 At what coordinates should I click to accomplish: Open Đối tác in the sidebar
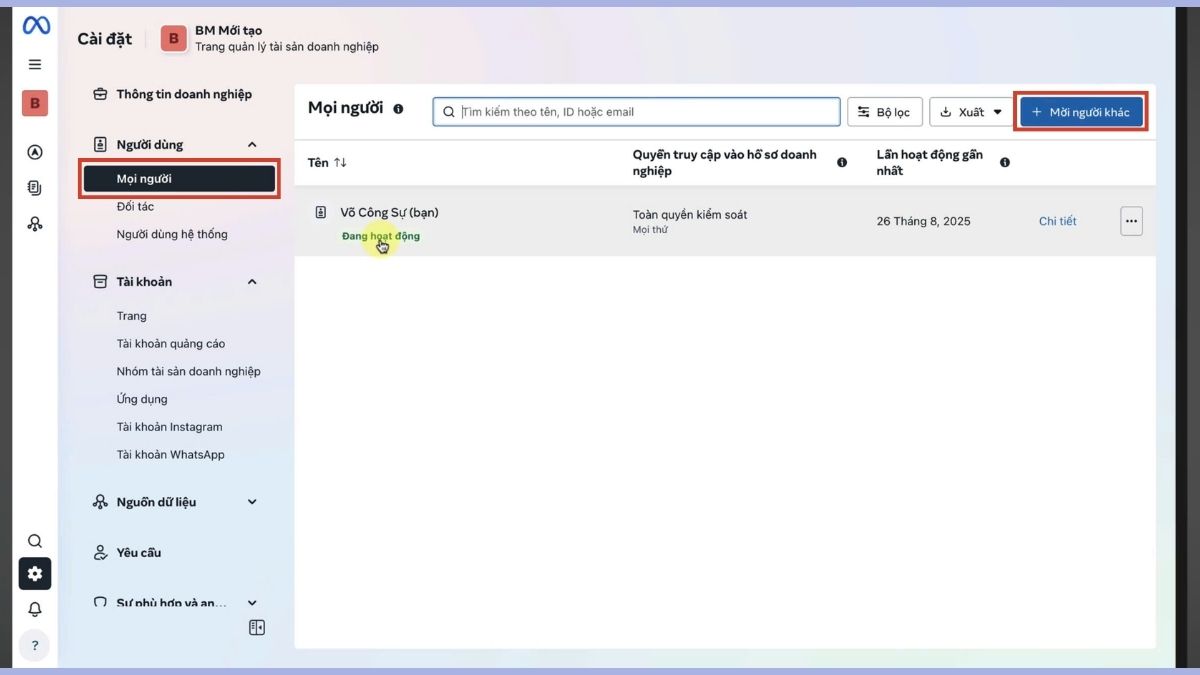click(135, 207)
